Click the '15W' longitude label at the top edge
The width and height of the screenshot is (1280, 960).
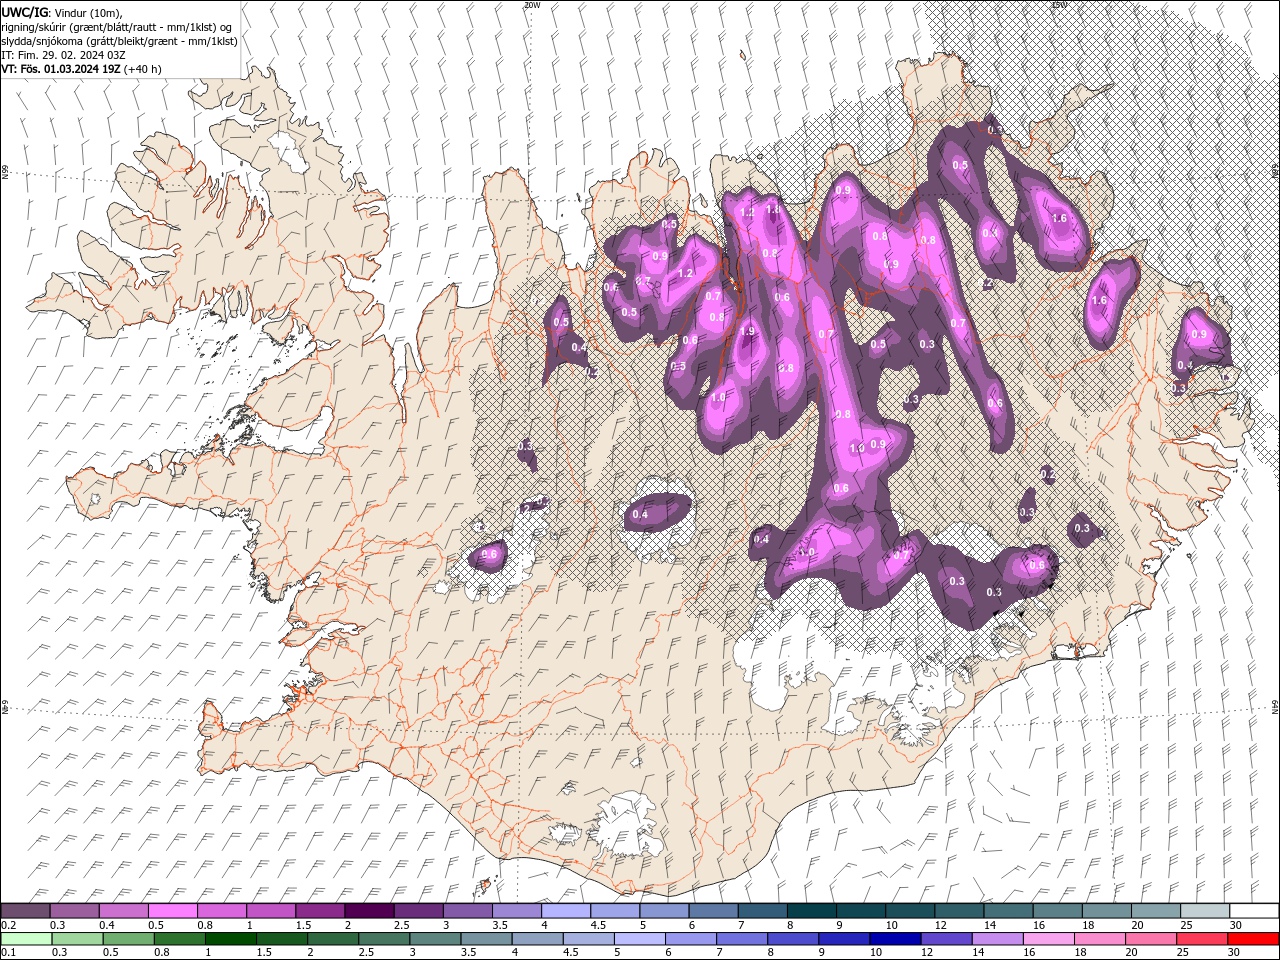pyautogui.click(x=1060, y=5)
